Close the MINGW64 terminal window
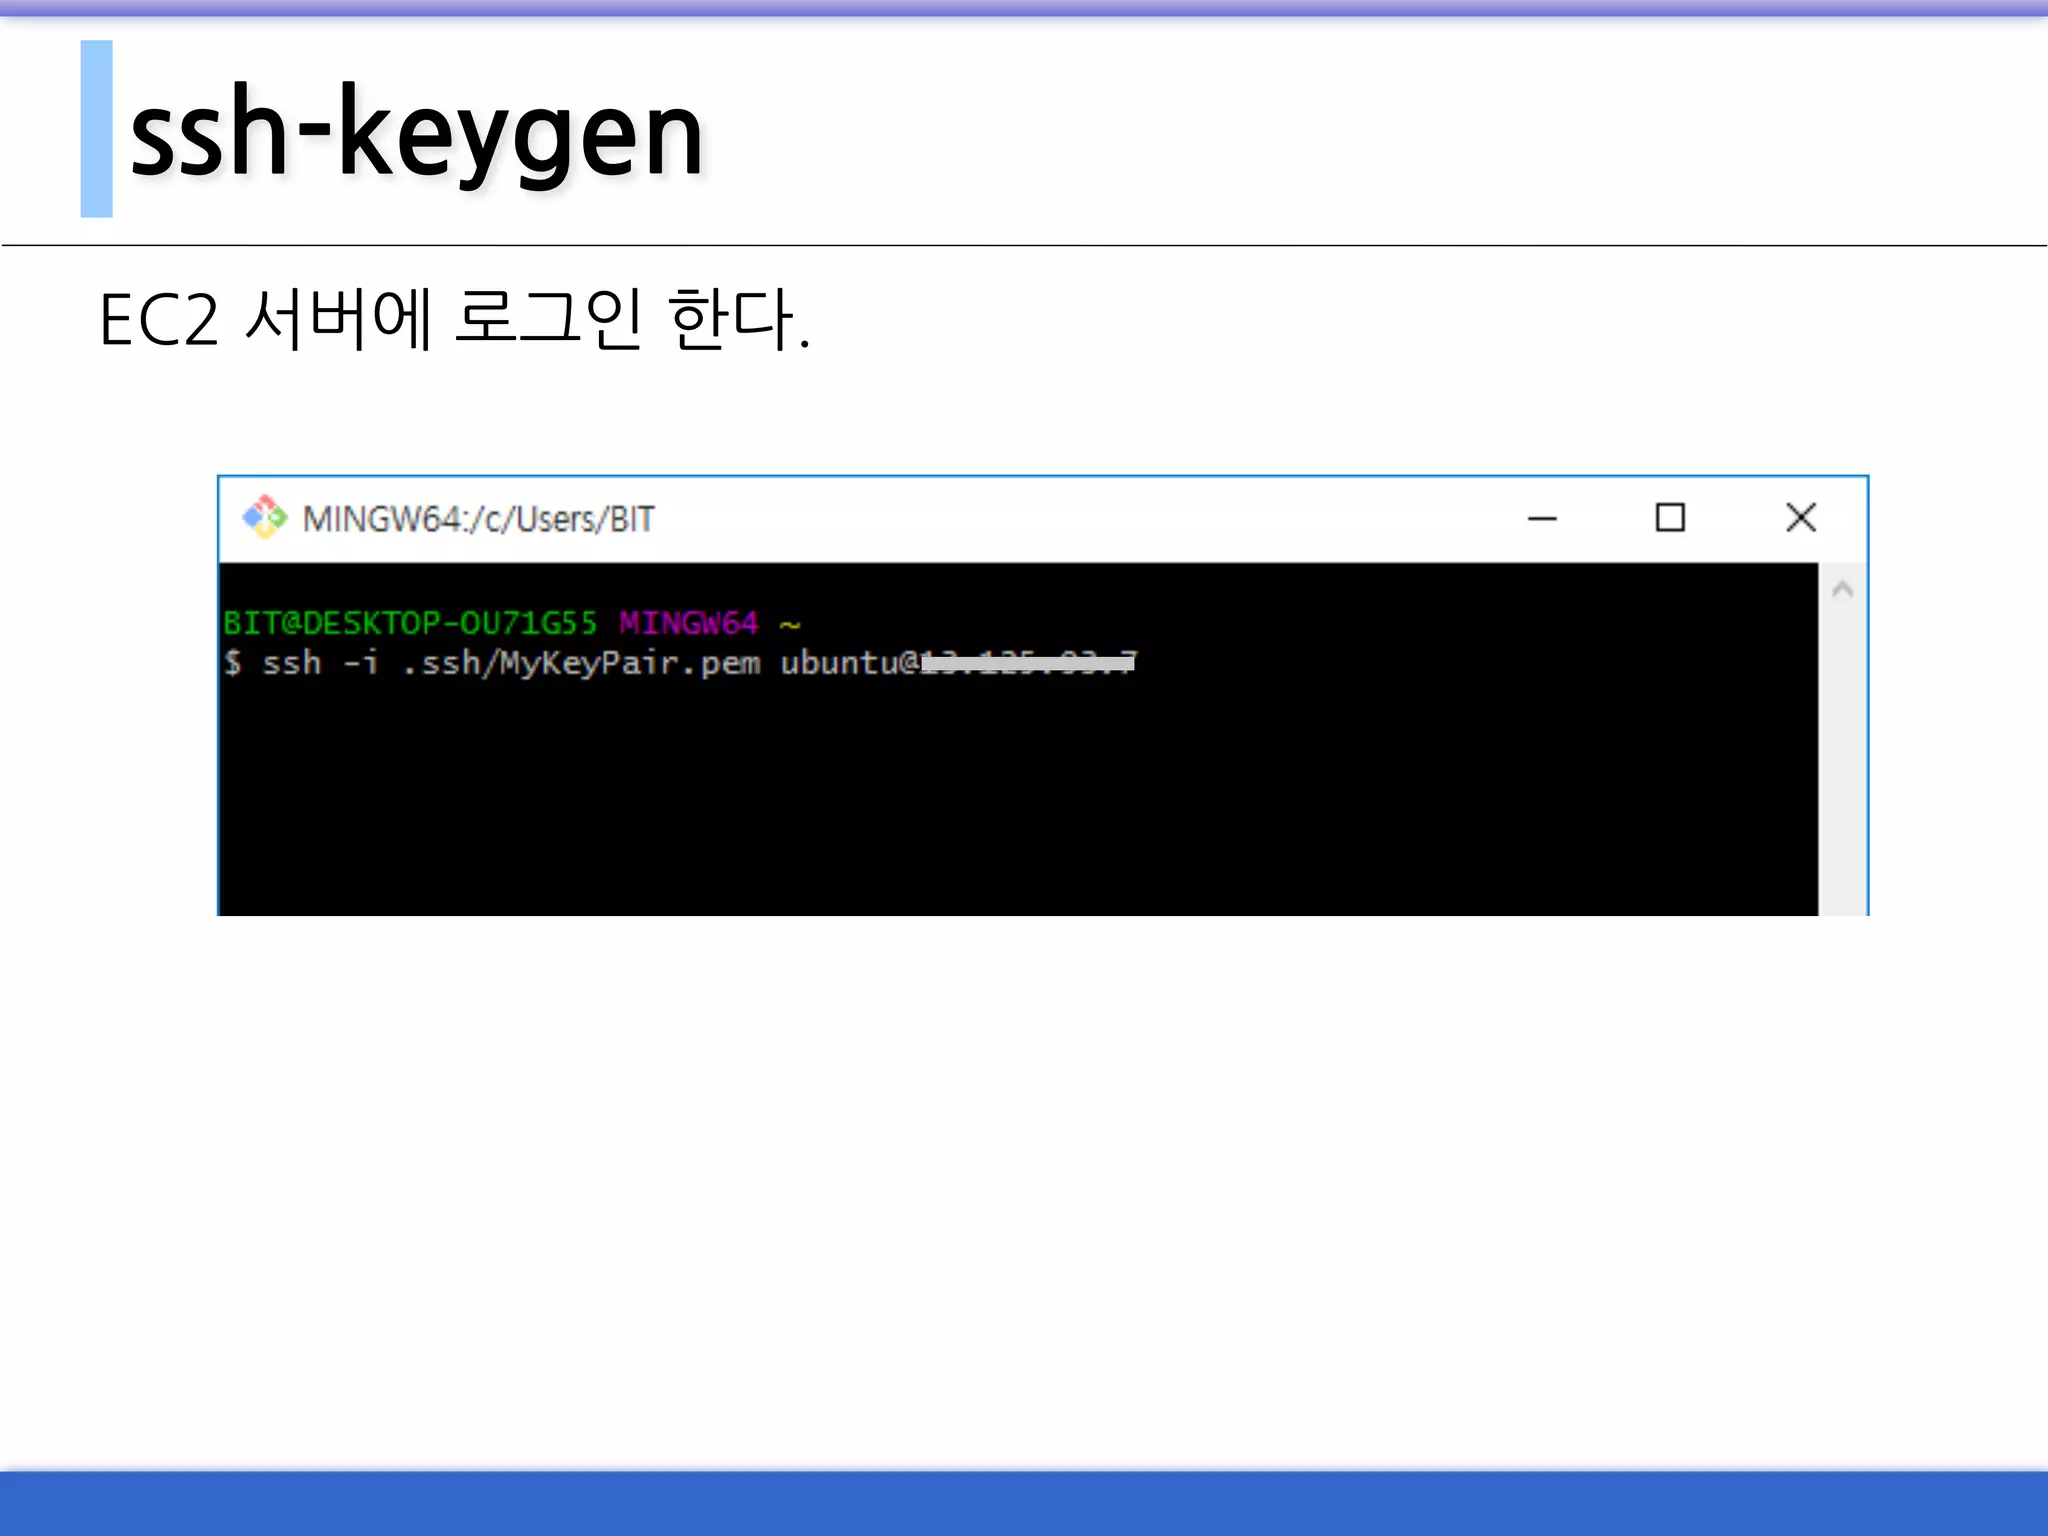 pyautogui.click(x=1801, y=518)
